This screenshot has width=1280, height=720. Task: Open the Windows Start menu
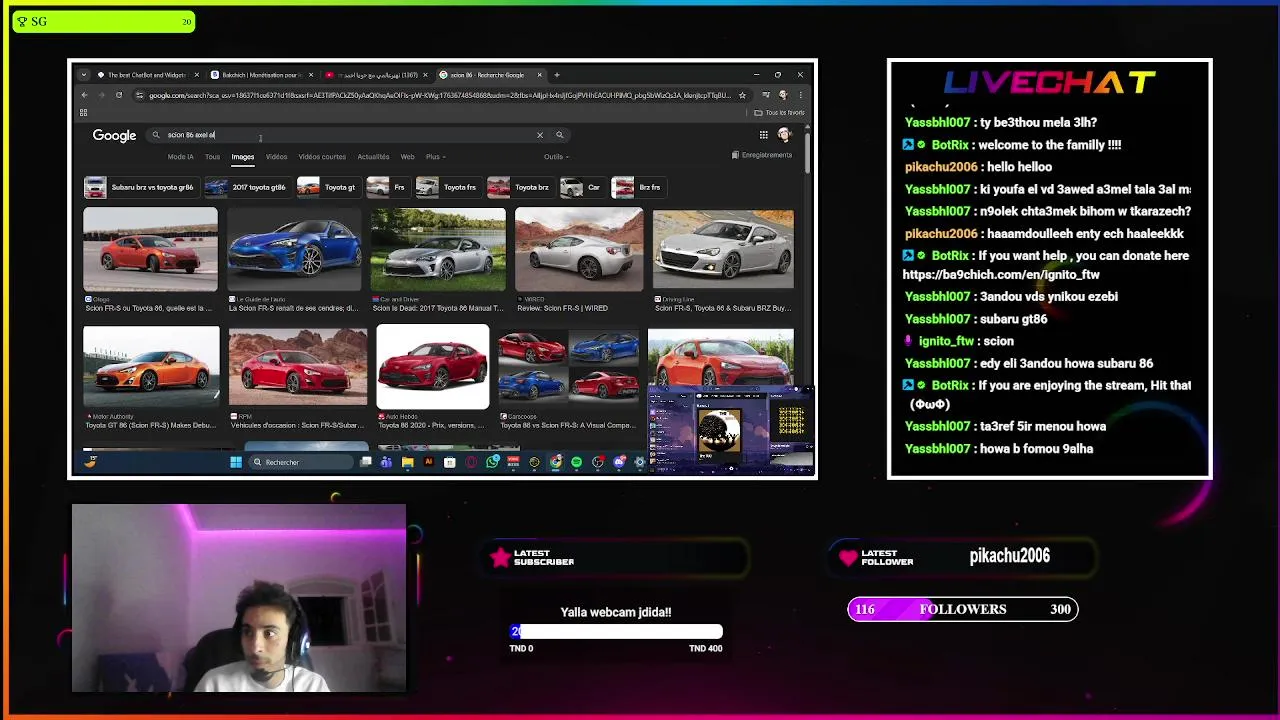point(236,462)
